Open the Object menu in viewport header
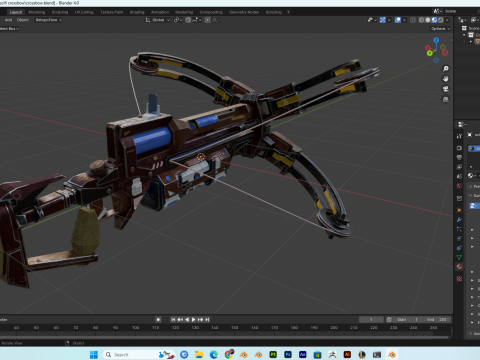 (x=23, y=20)
